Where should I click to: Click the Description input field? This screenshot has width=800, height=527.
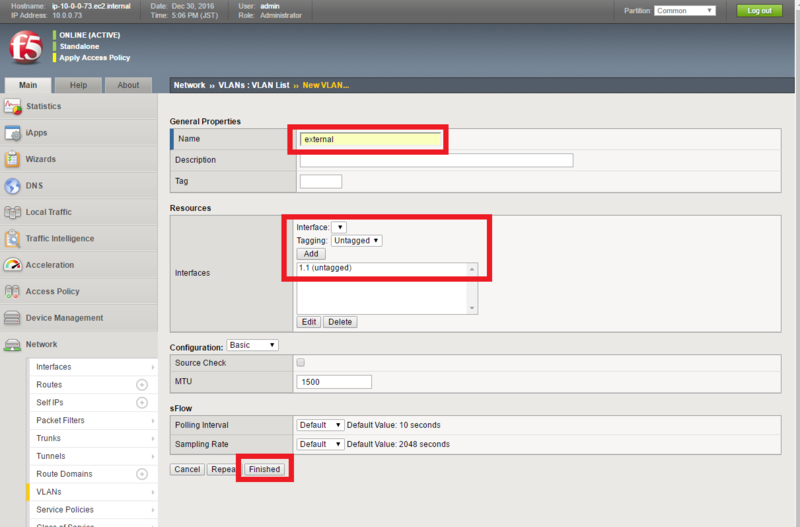pyautogui.click(x=436, y=160)
